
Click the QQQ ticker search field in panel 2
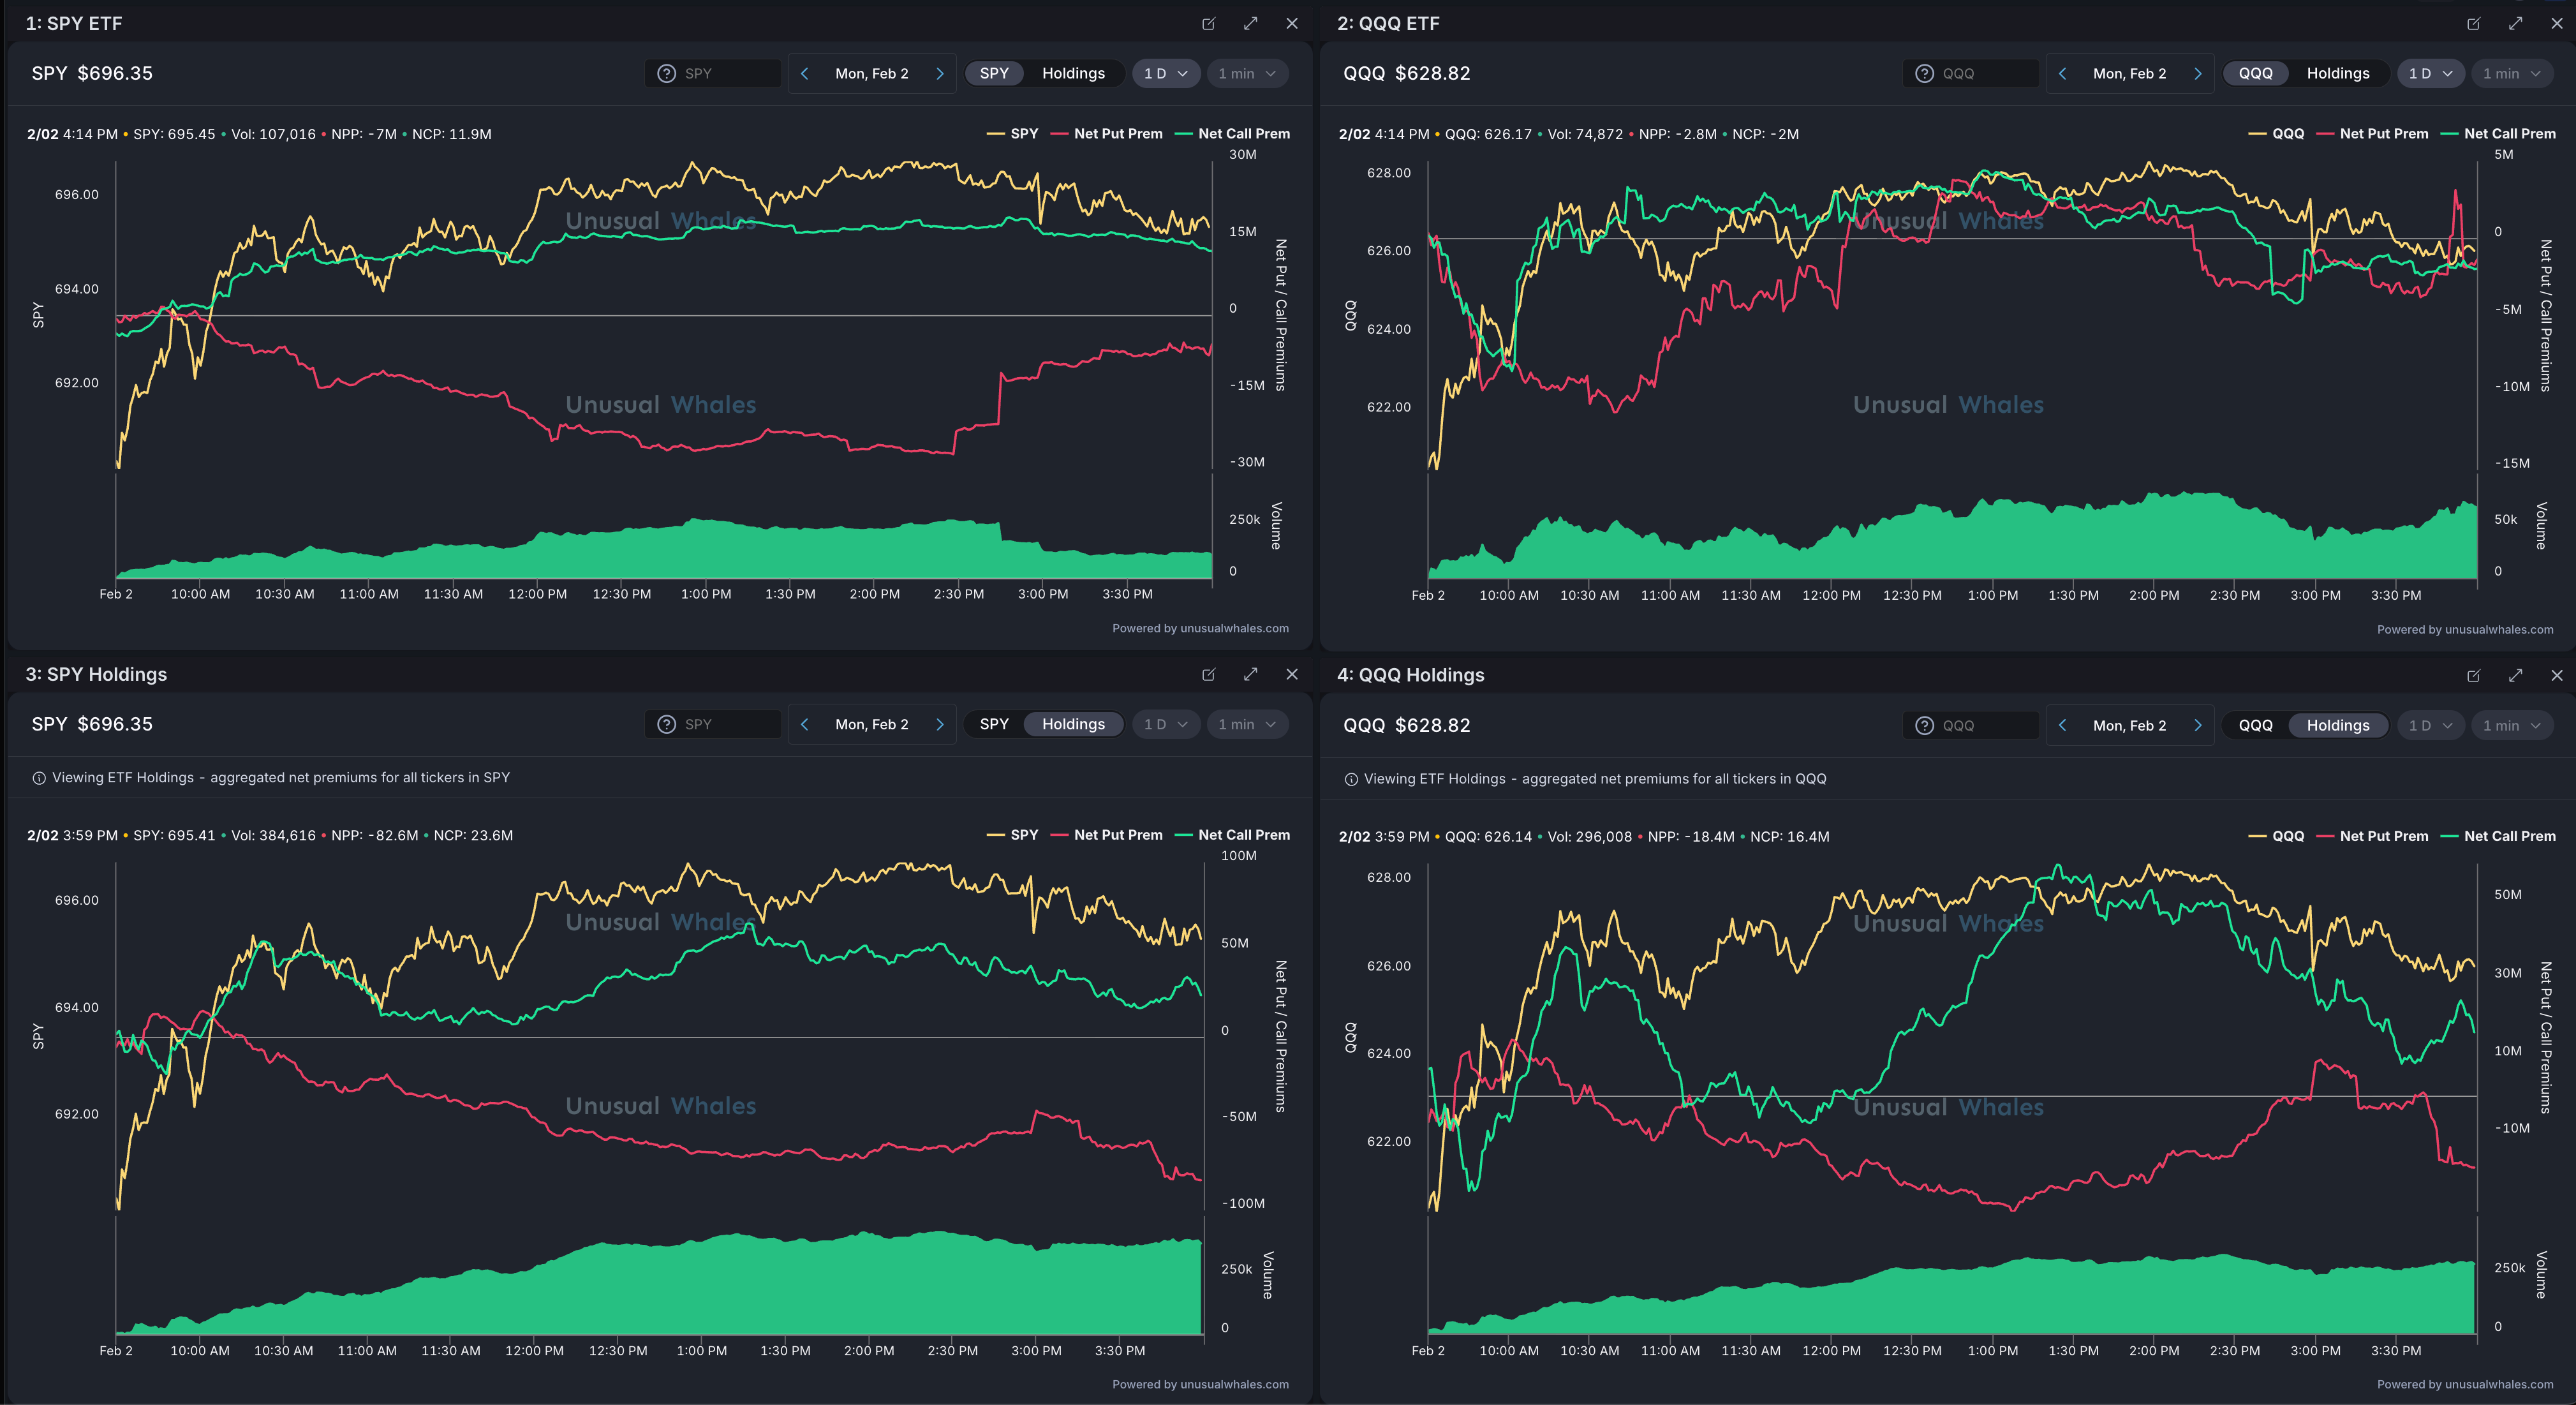[1985, 73]
